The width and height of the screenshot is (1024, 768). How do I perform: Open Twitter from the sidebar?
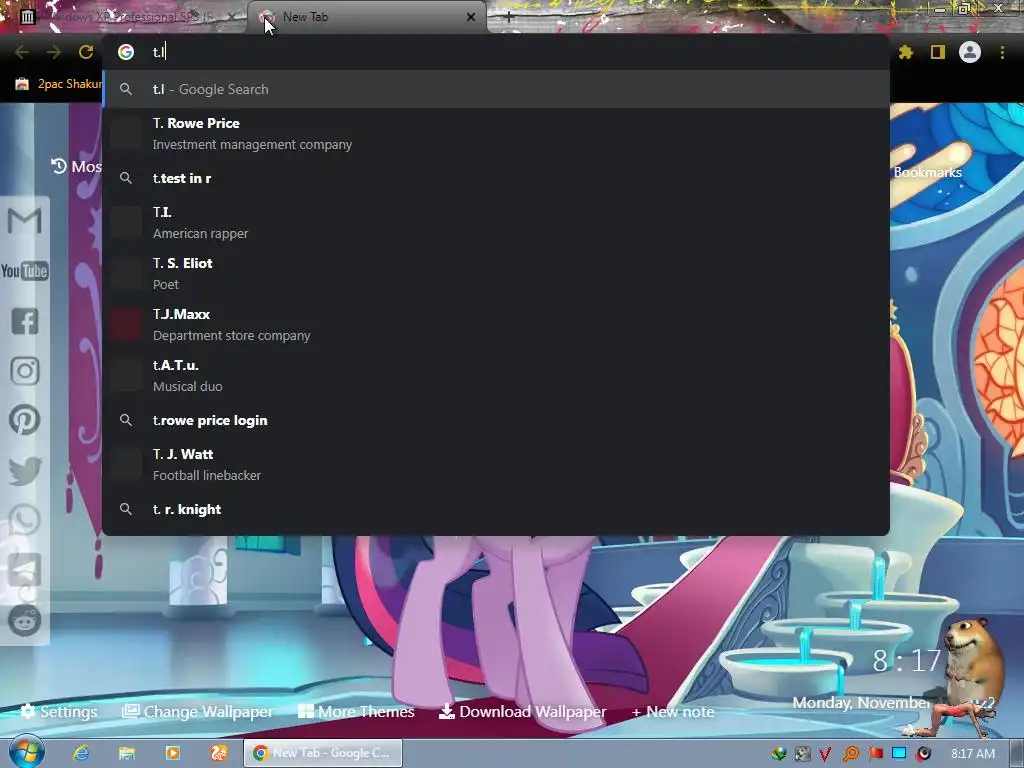point(25,470)
